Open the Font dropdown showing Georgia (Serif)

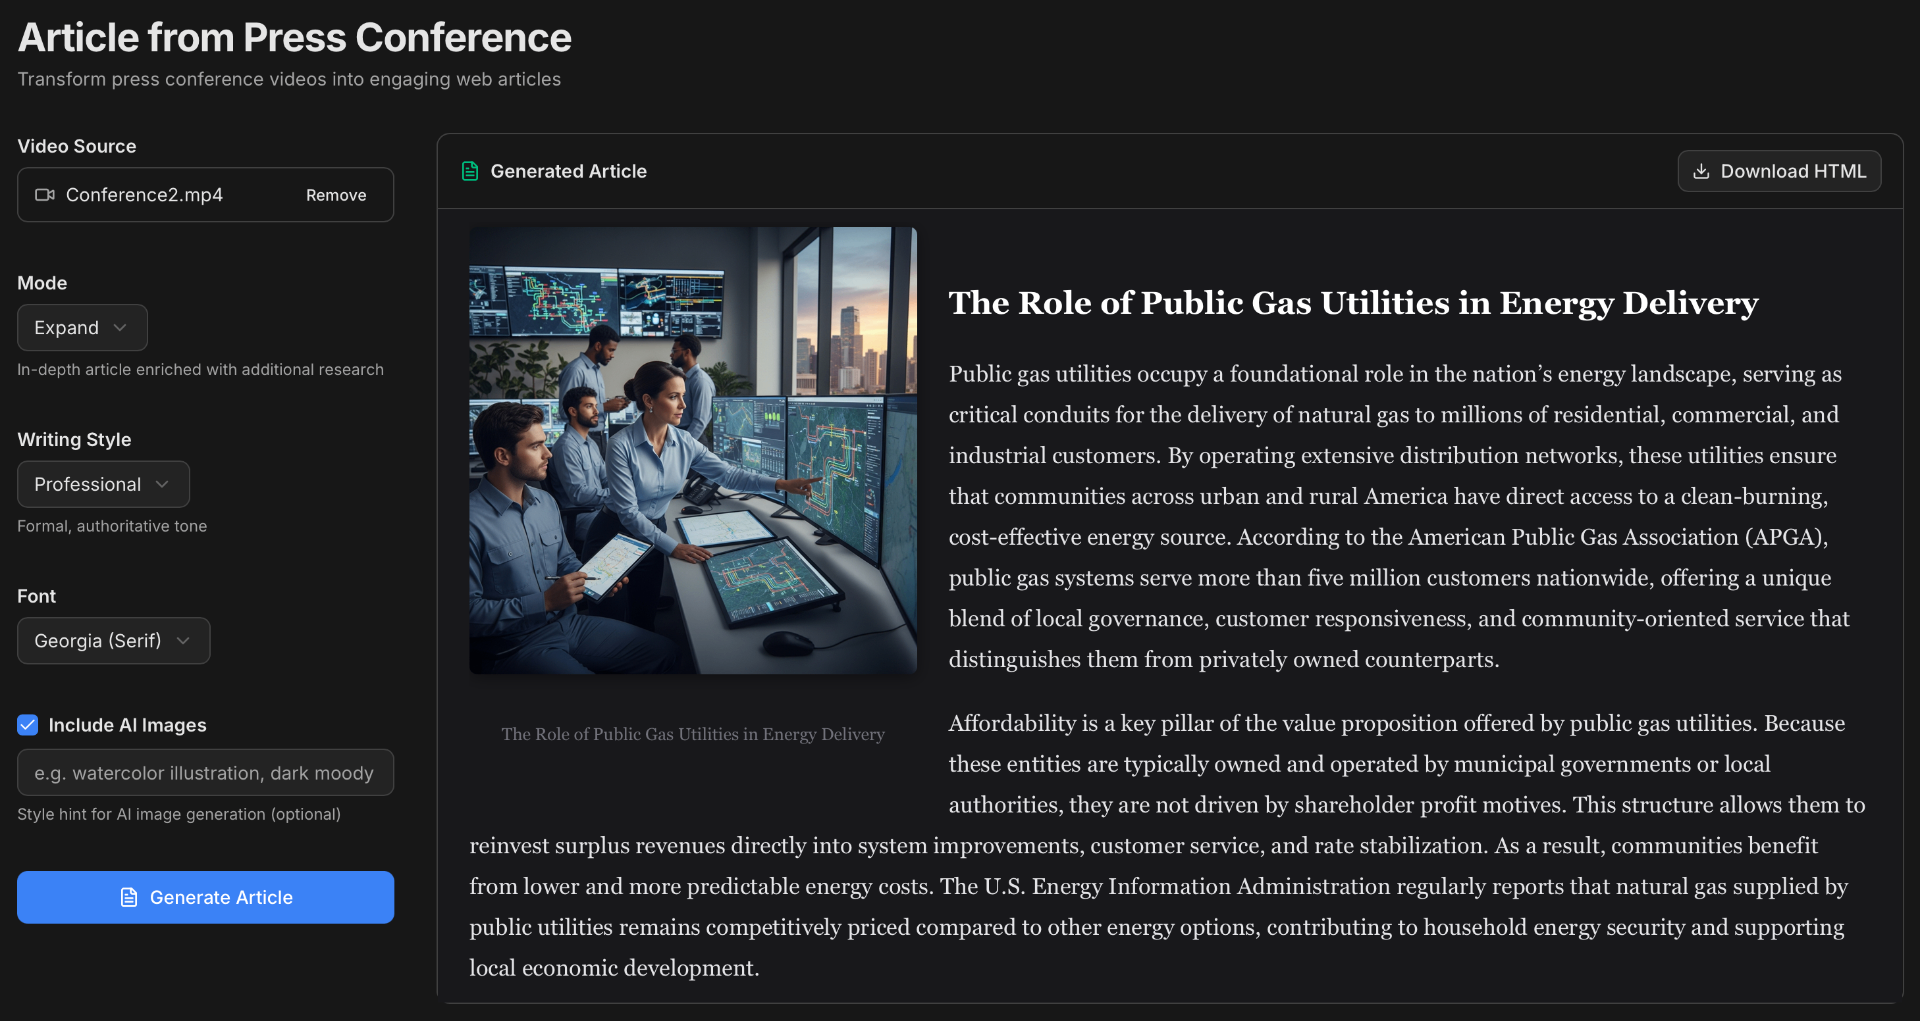[x=114, y=641]
